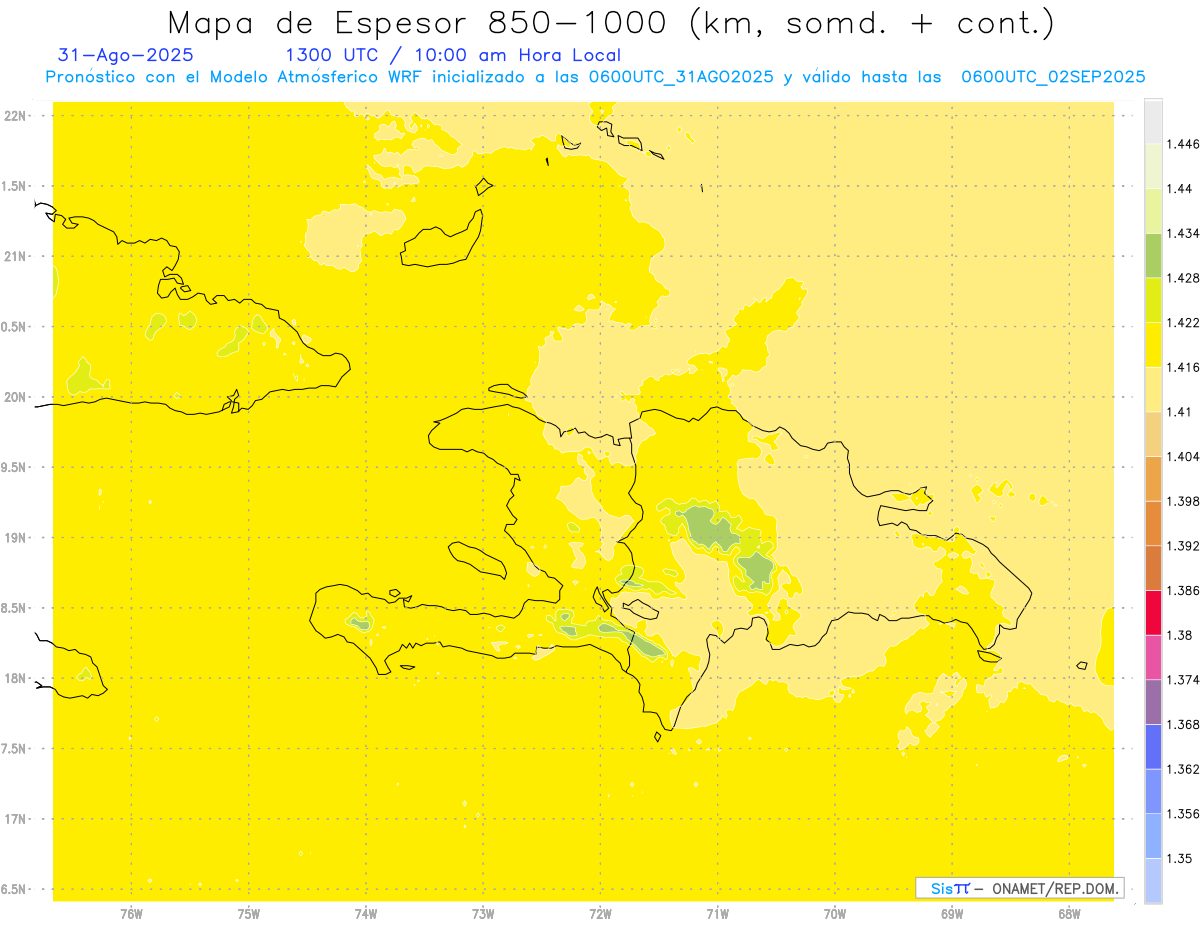
Task: Click the legend value '1.356'
Action: coord(1183,813)
